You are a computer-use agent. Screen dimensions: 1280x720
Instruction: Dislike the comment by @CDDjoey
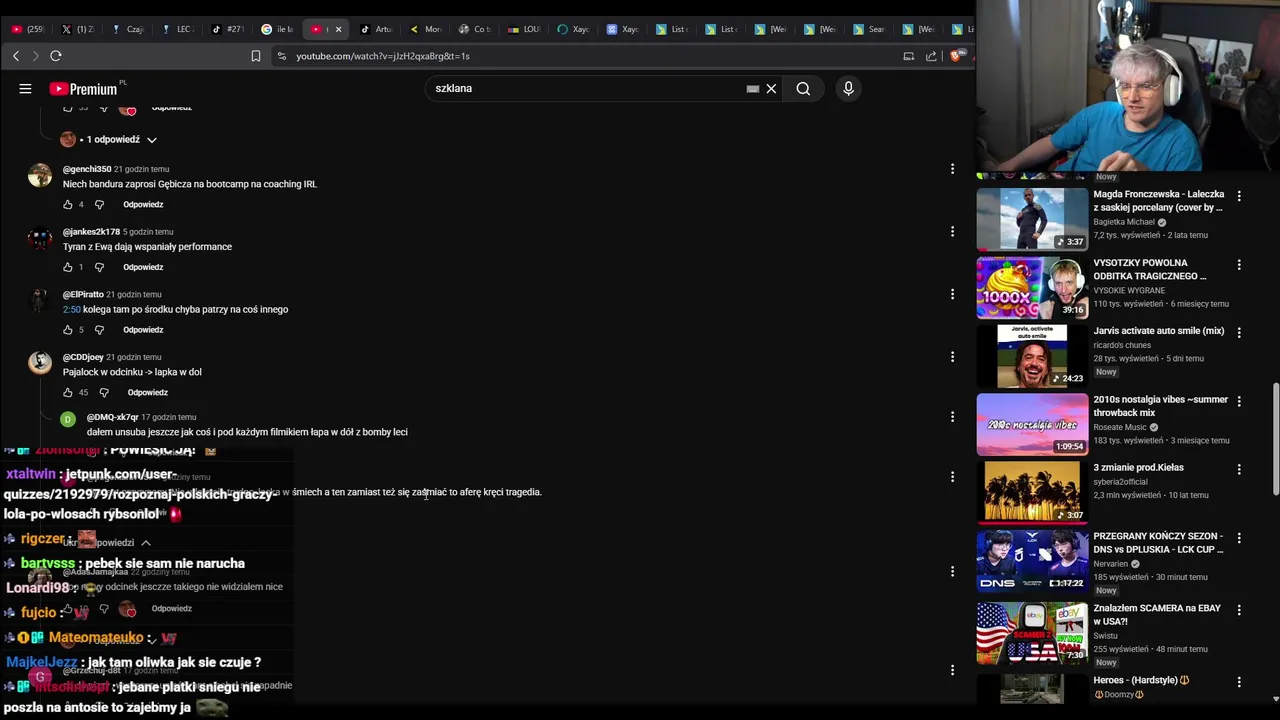[x=104, y=393]
